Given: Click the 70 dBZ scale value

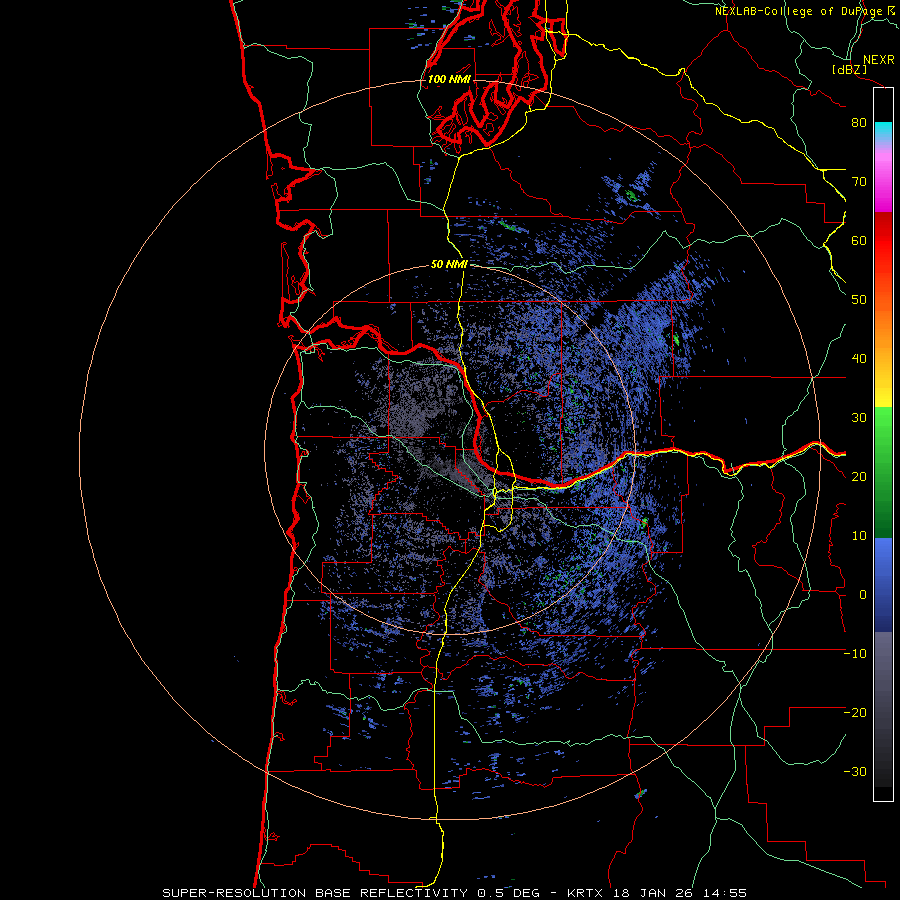Looking at the screenshot, I should pos(859,182).
